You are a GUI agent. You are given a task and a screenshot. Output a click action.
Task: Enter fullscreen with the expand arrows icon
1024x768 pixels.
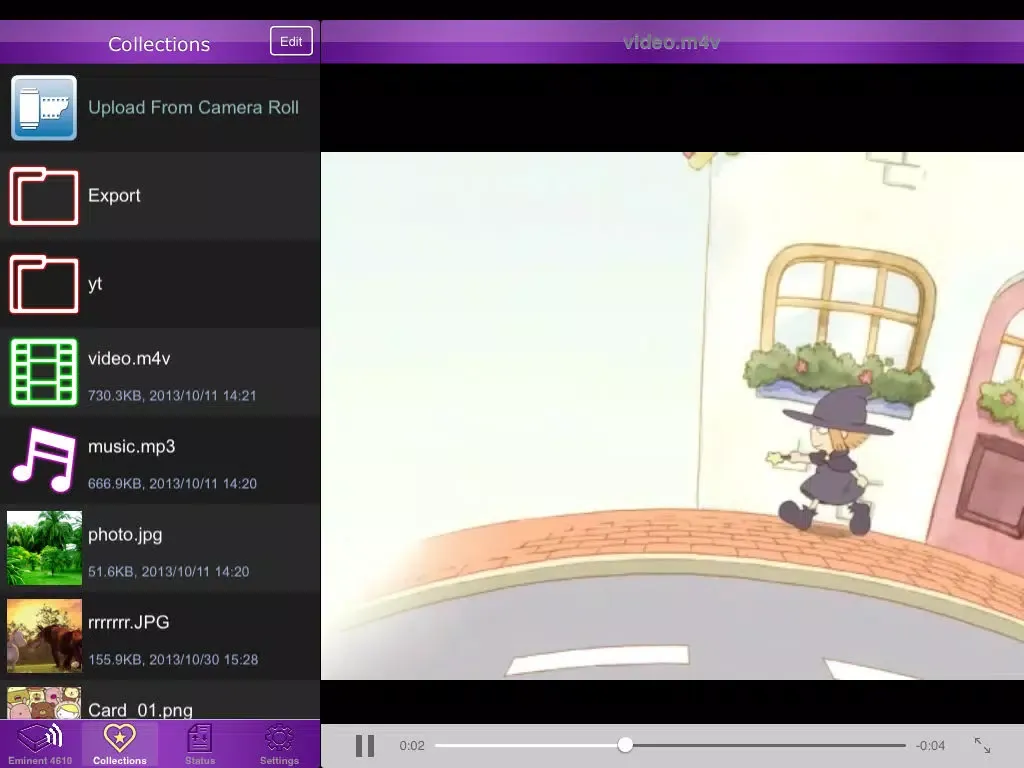coord(982,745)
